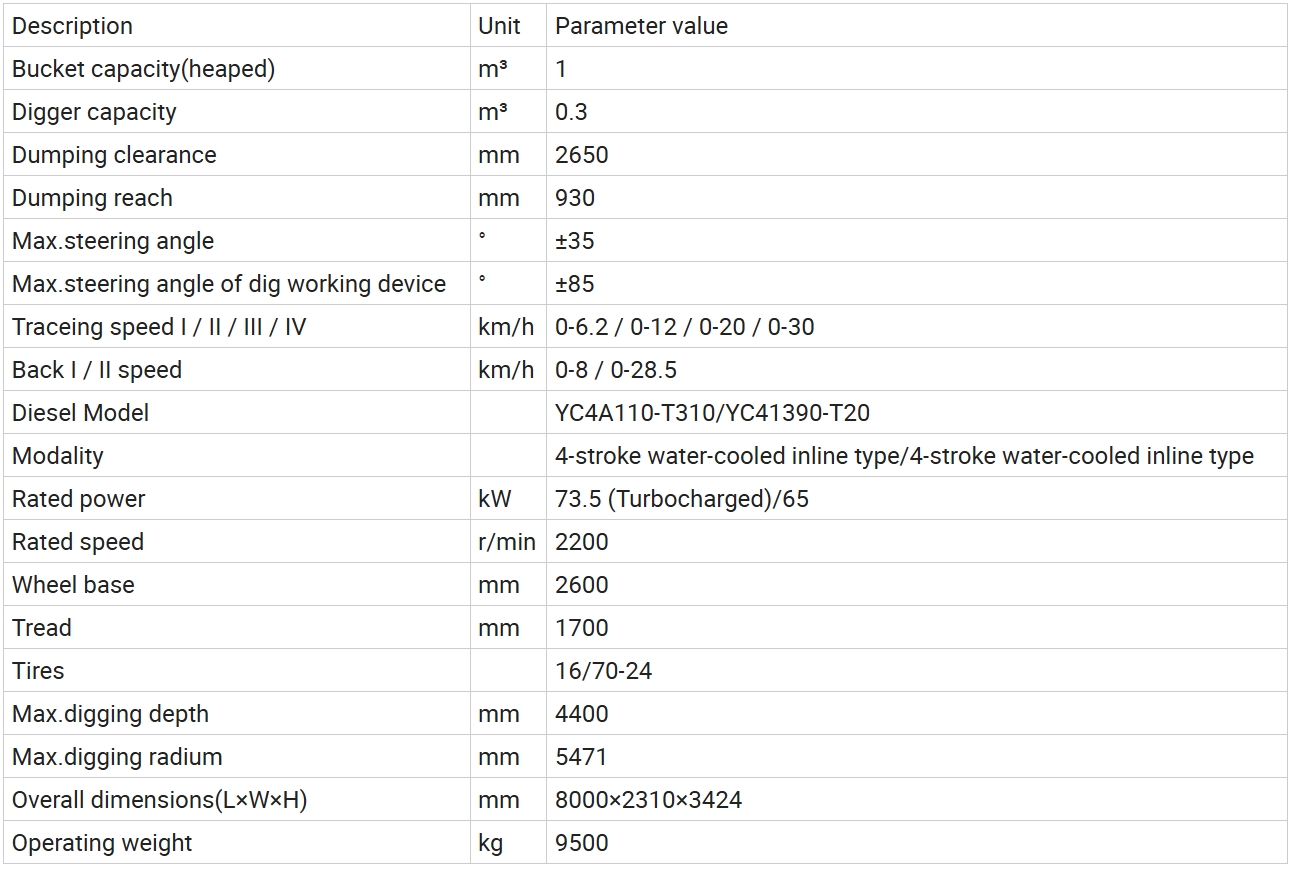Select the Diesel Model value YC4A110-T310/YC41390-T20
This screenshot has height=876, width=1297.
pyautogui.click(x=712, y=413)
